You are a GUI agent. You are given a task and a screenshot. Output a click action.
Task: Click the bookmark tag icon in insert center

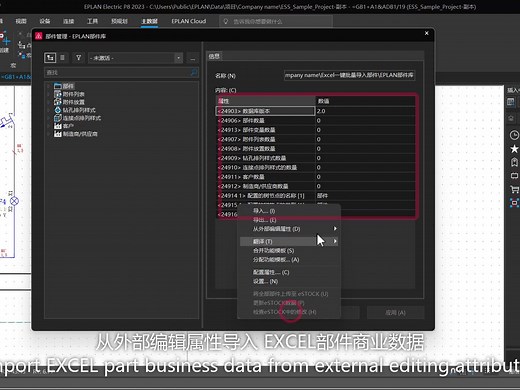[514, 162]
